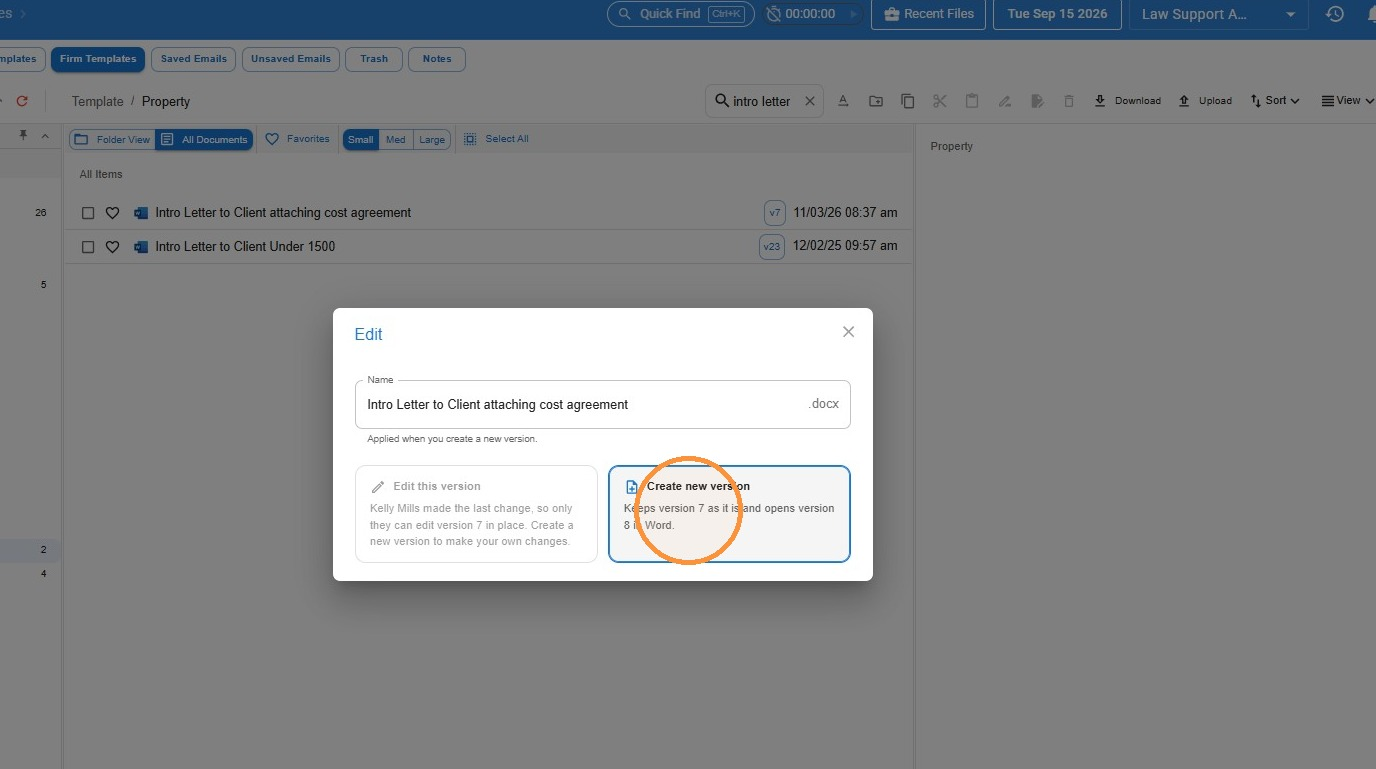Click the Download button
The image size is (1376, 769).
click(1127, 101)
